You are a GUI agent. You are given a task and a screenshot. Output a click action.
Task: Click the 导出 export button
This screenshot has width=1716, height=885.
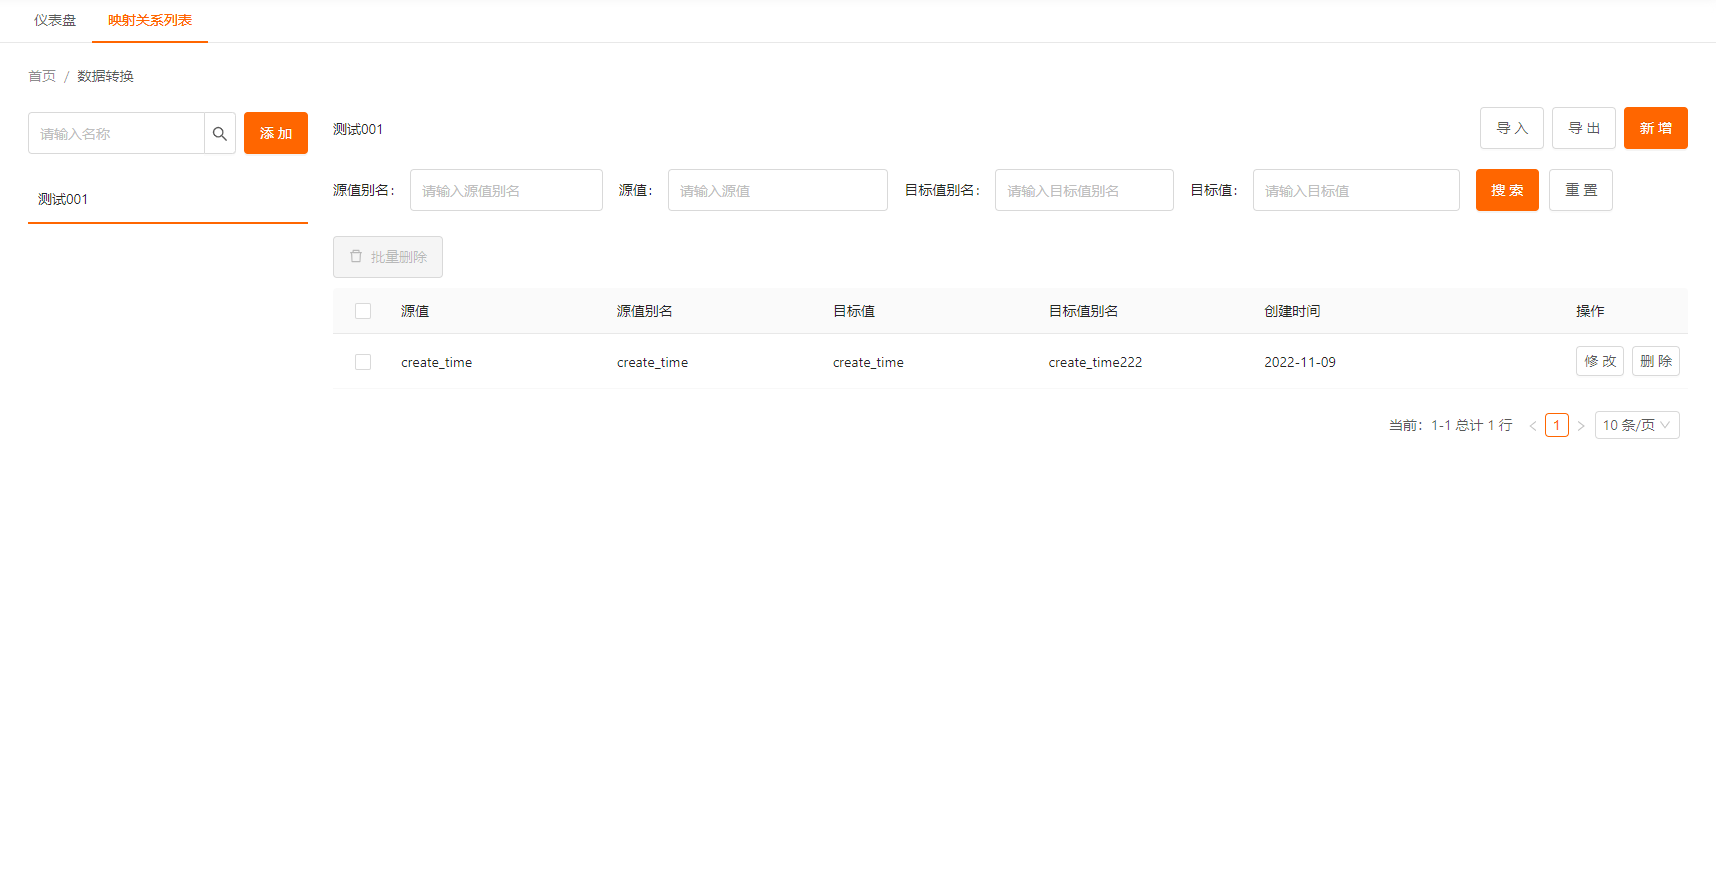[x=1583, y=128]
